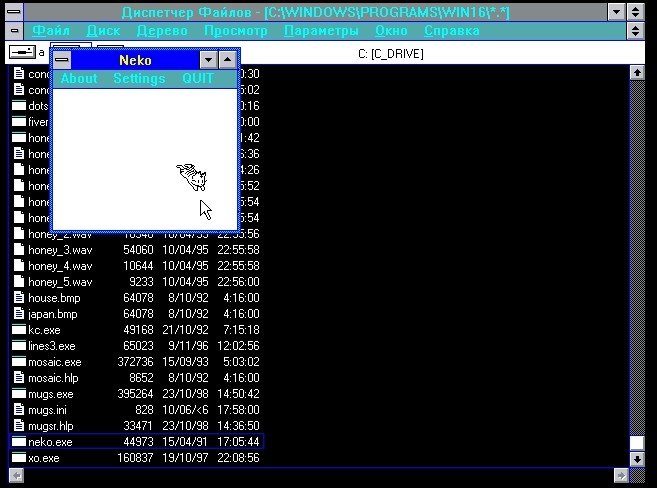
Task: Click the mosaic.hlp document icon
Action: click(19, 378)
